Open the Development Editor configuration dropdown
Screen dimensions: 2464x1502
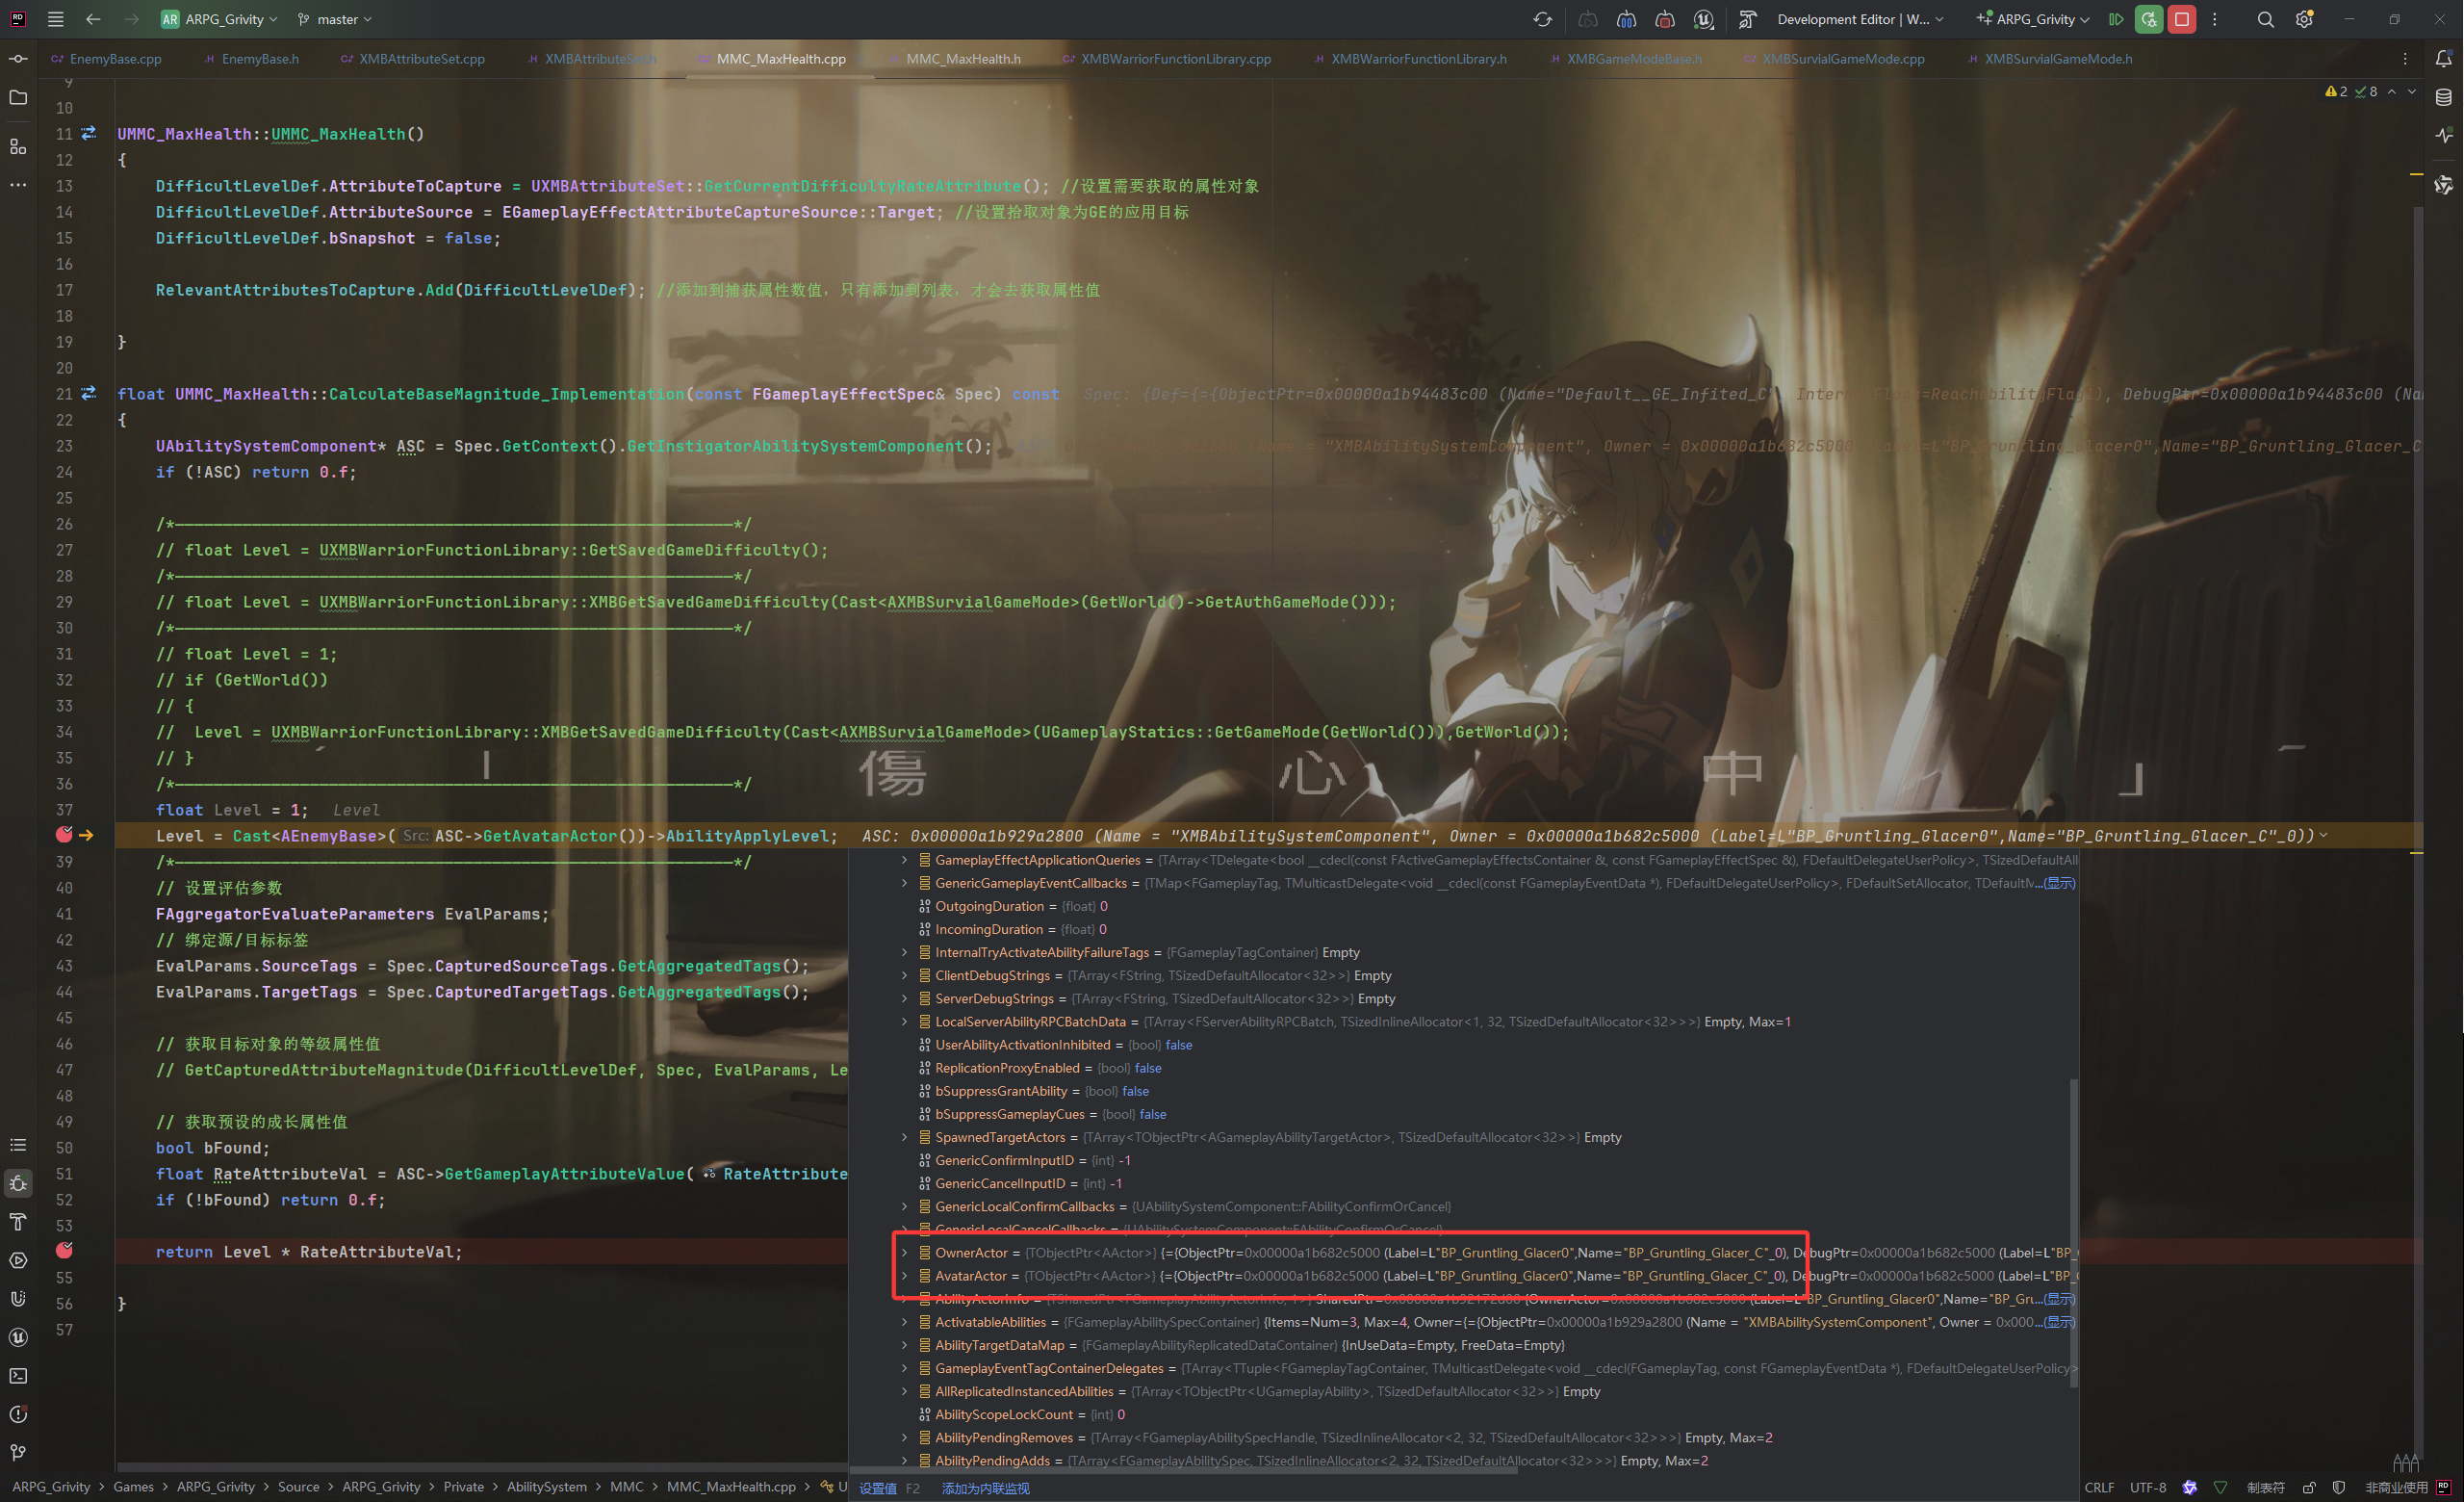(1860, 19)
